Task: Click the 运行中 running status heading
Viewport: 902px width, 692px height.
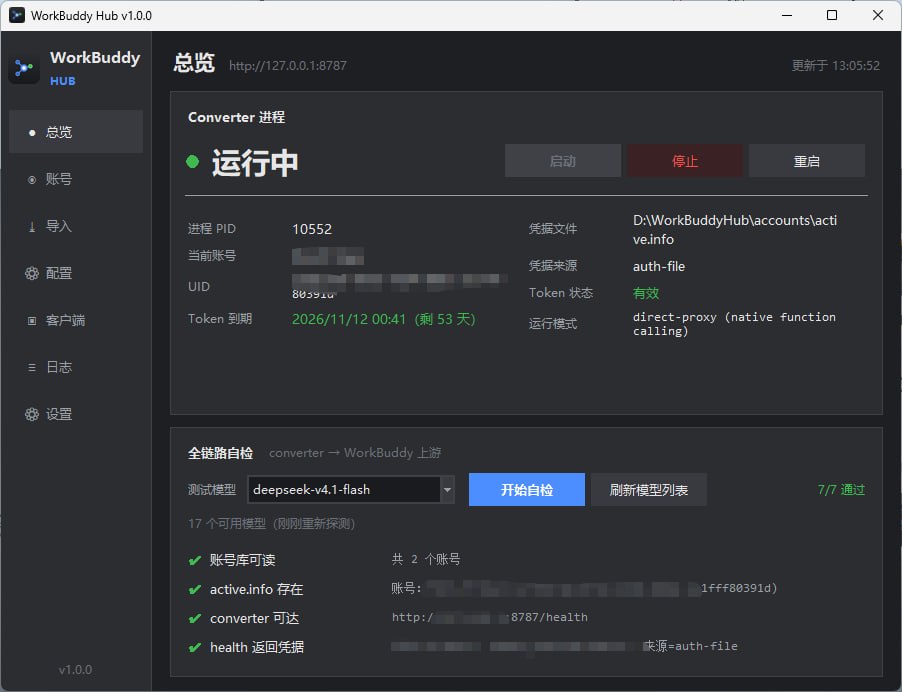Action: point(255,162)
